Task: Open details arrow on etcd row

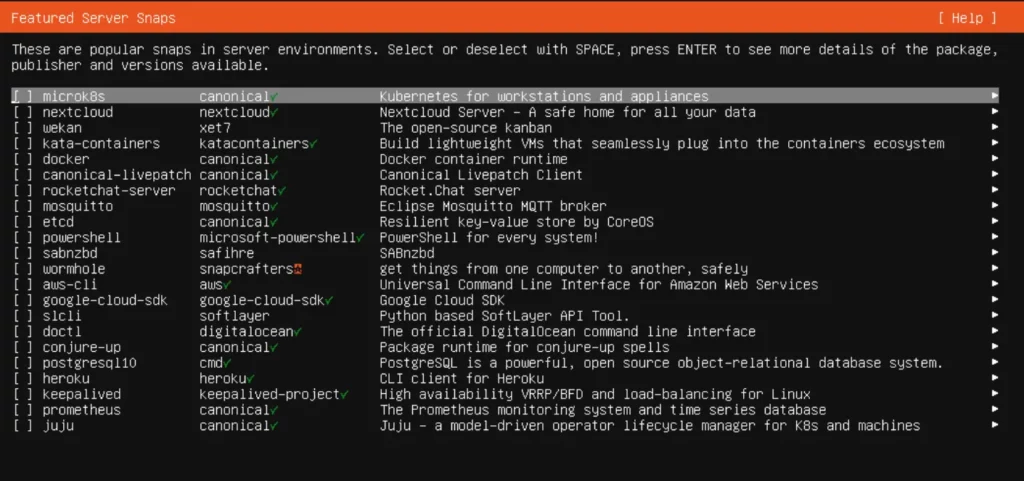Action: [995, 221]
